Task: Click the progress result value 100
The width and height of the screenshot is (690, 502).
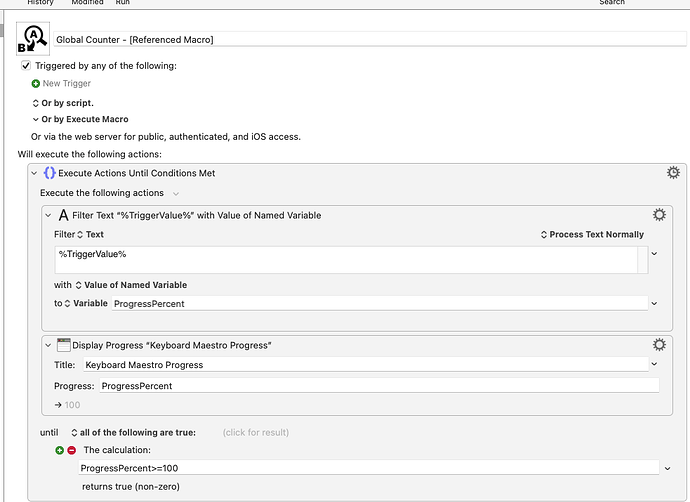Action: 72,405
